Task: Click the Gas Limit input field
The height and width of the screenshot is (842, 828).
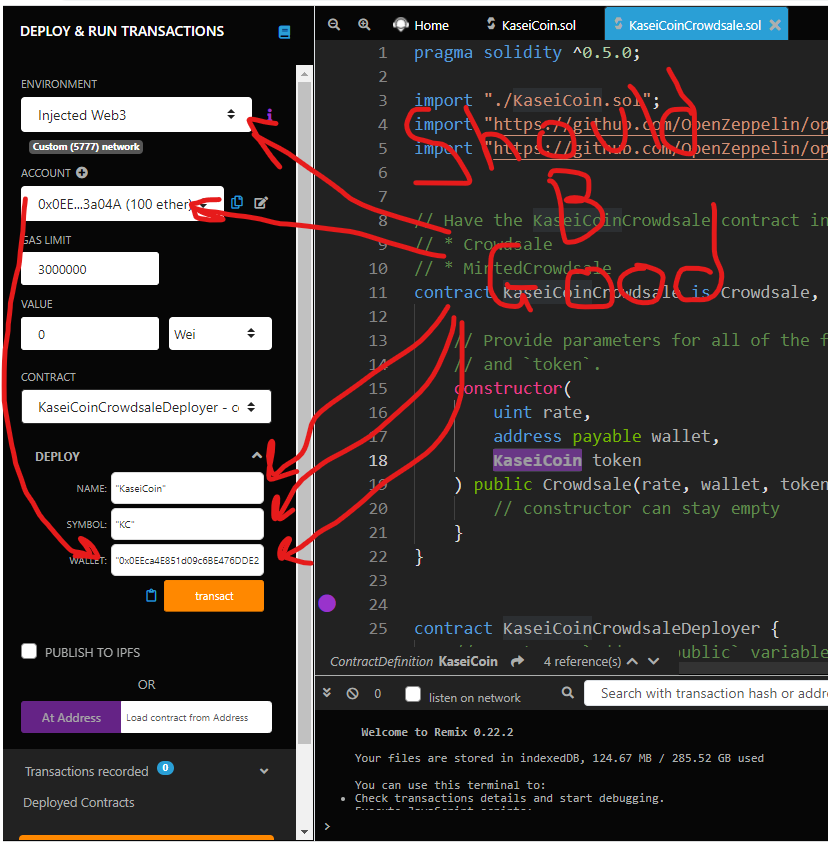Action: click(x=90, y=268)
